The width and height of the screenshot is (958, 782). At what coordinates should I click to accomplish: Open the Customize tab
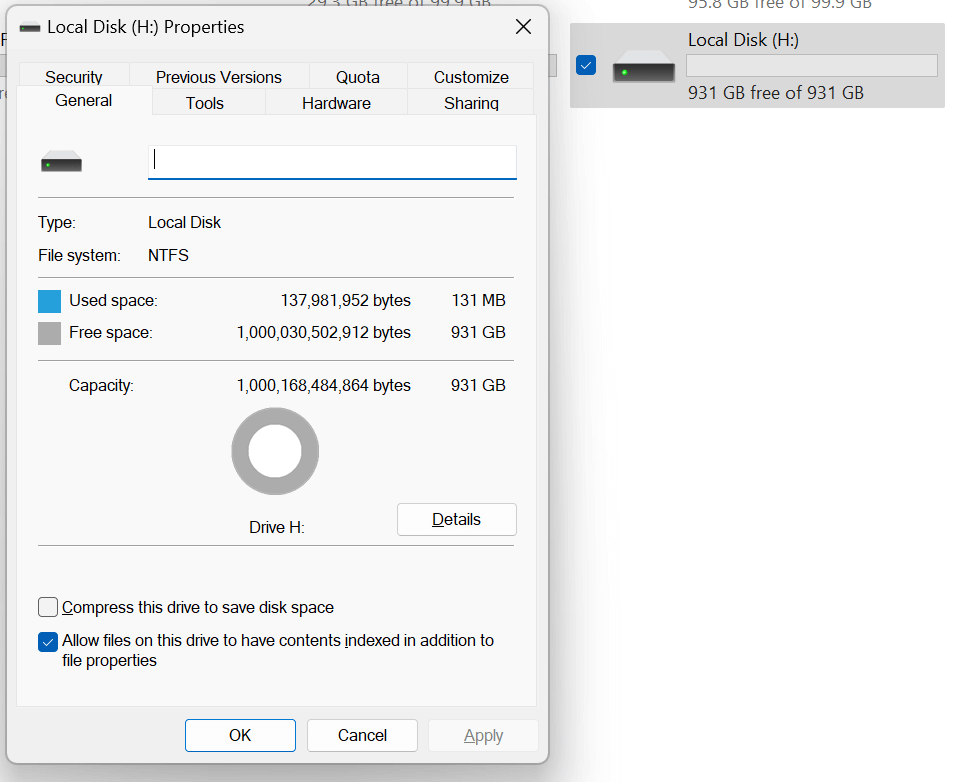(471, 77)
